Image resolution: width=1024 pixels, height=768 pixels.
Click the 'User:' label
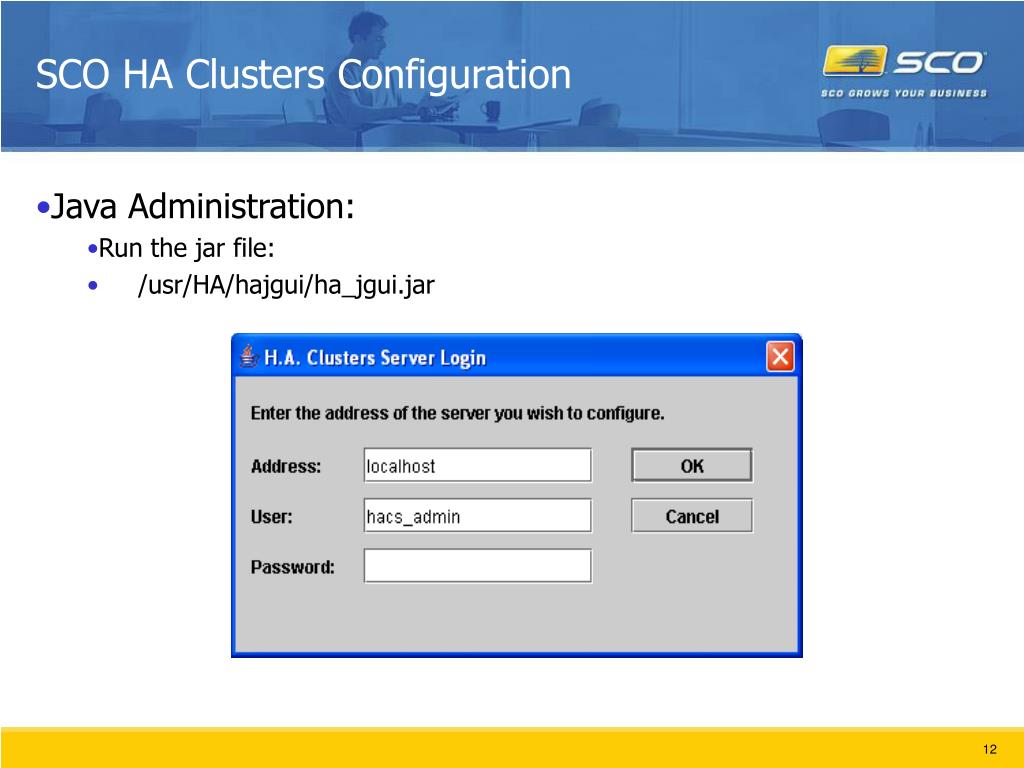272,517
